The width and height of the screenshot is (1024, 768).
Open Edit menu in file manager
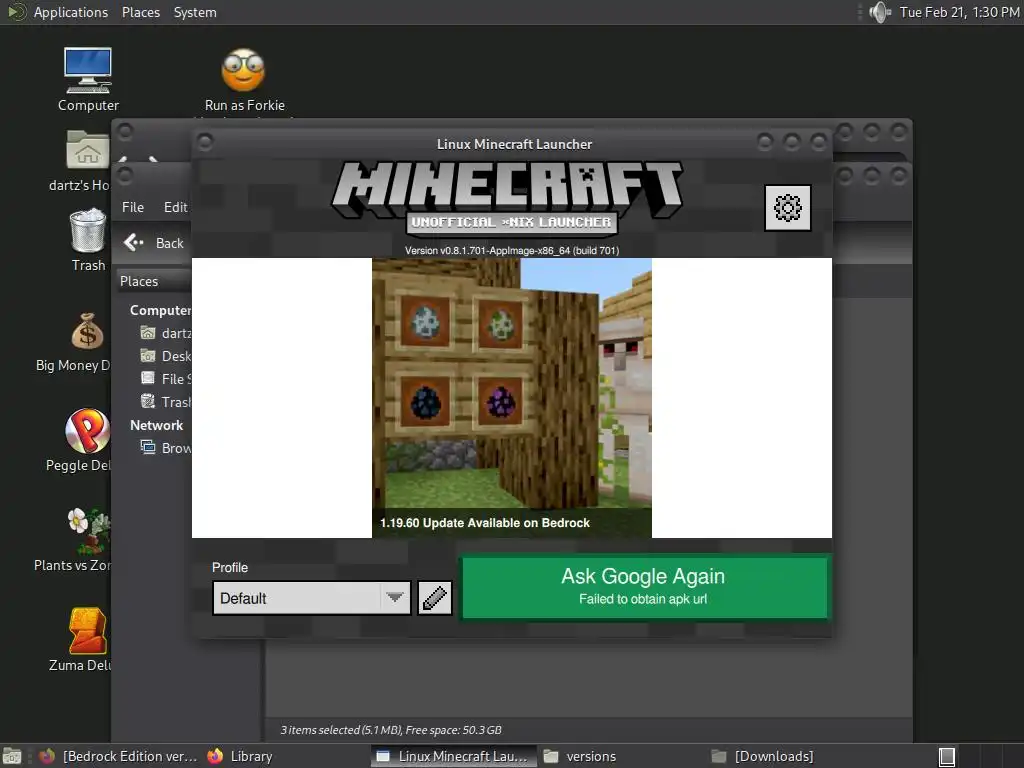click(176, 207)
